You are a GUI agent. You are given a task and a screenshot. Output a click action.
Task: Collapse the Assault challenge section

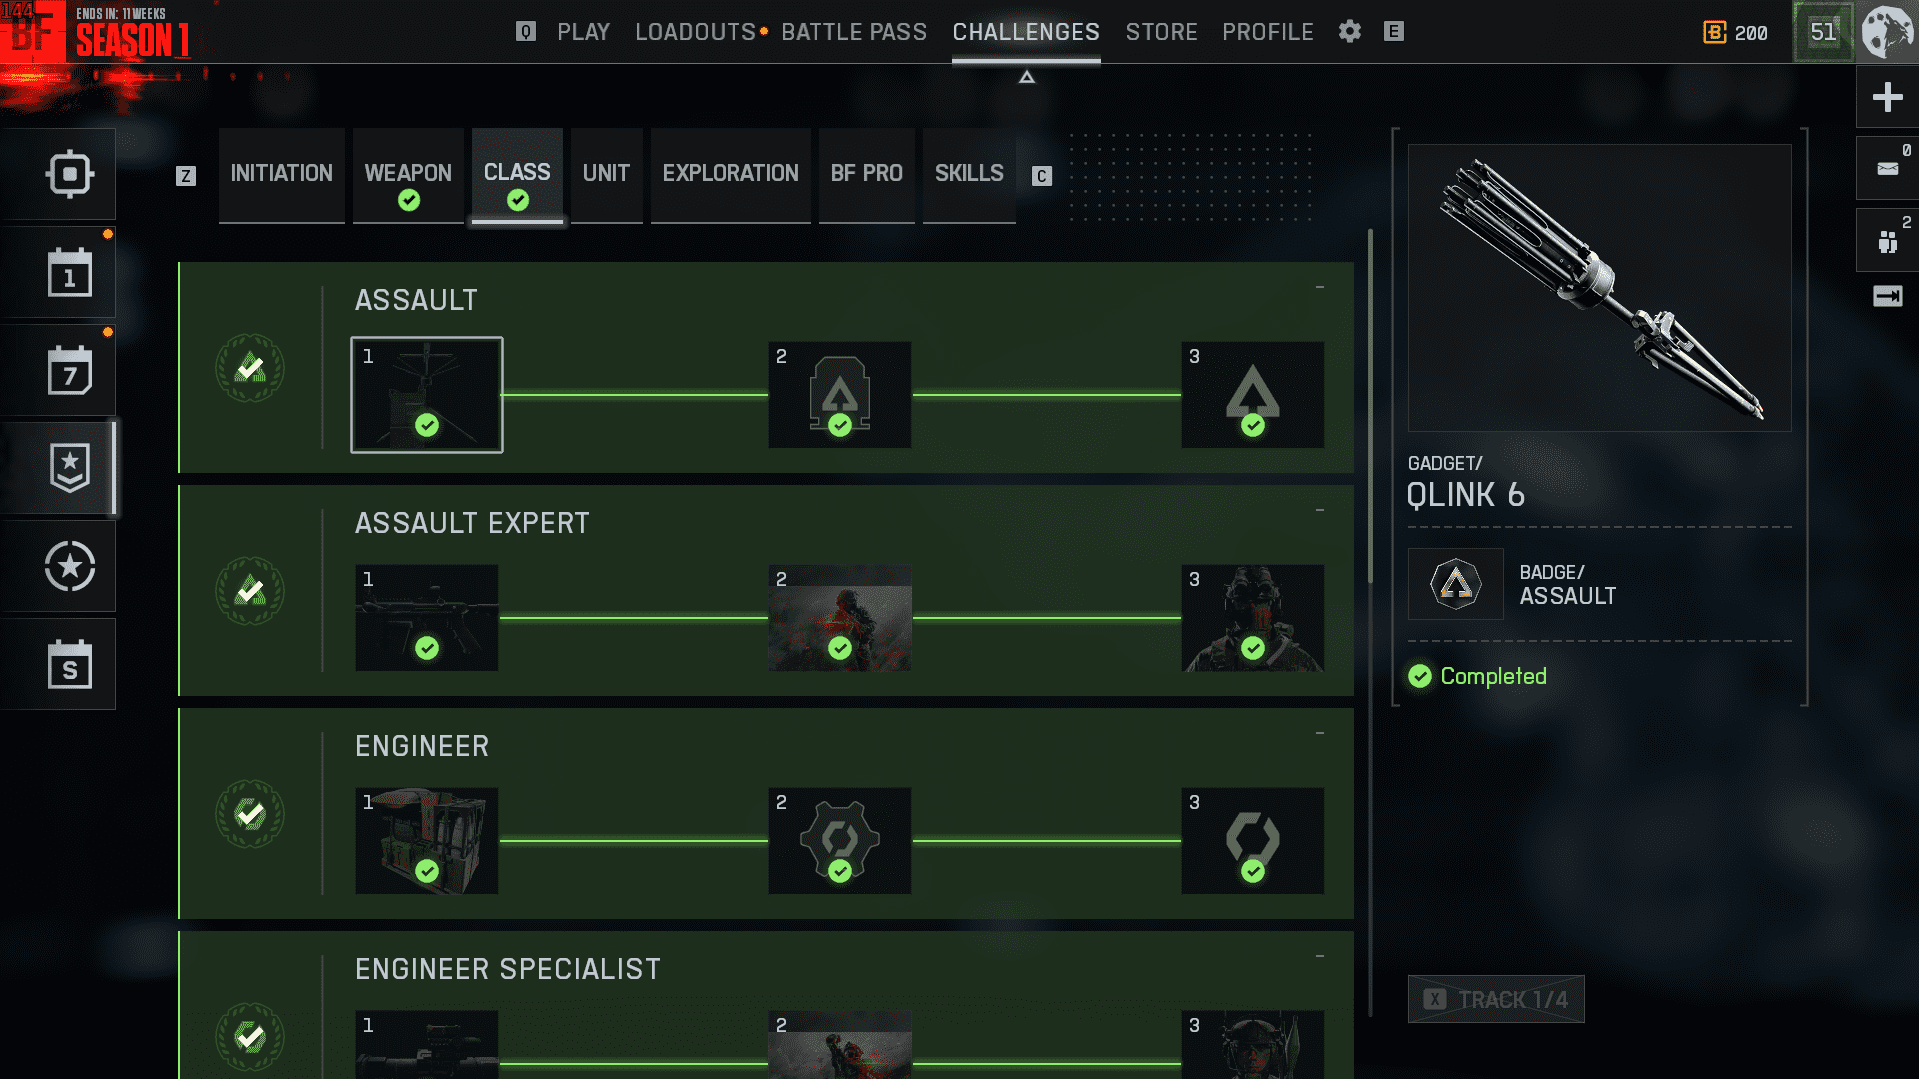(1320, 288)
